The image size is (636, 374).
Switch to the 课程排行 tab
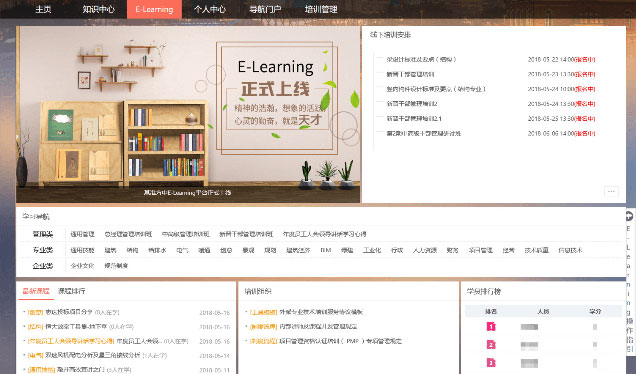coord(71,291)
